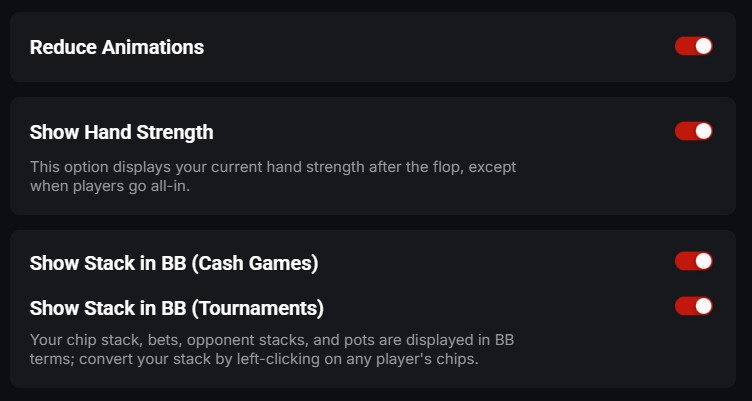Switch off Show Stack in BB (Tournaments)
752x401 pixels.
click(693, 306)
